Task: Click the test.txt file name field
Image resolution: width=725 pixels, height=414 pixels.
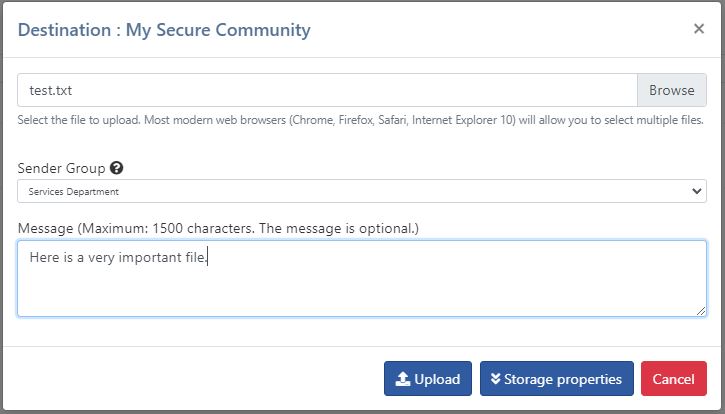Action: coord(327,90)
